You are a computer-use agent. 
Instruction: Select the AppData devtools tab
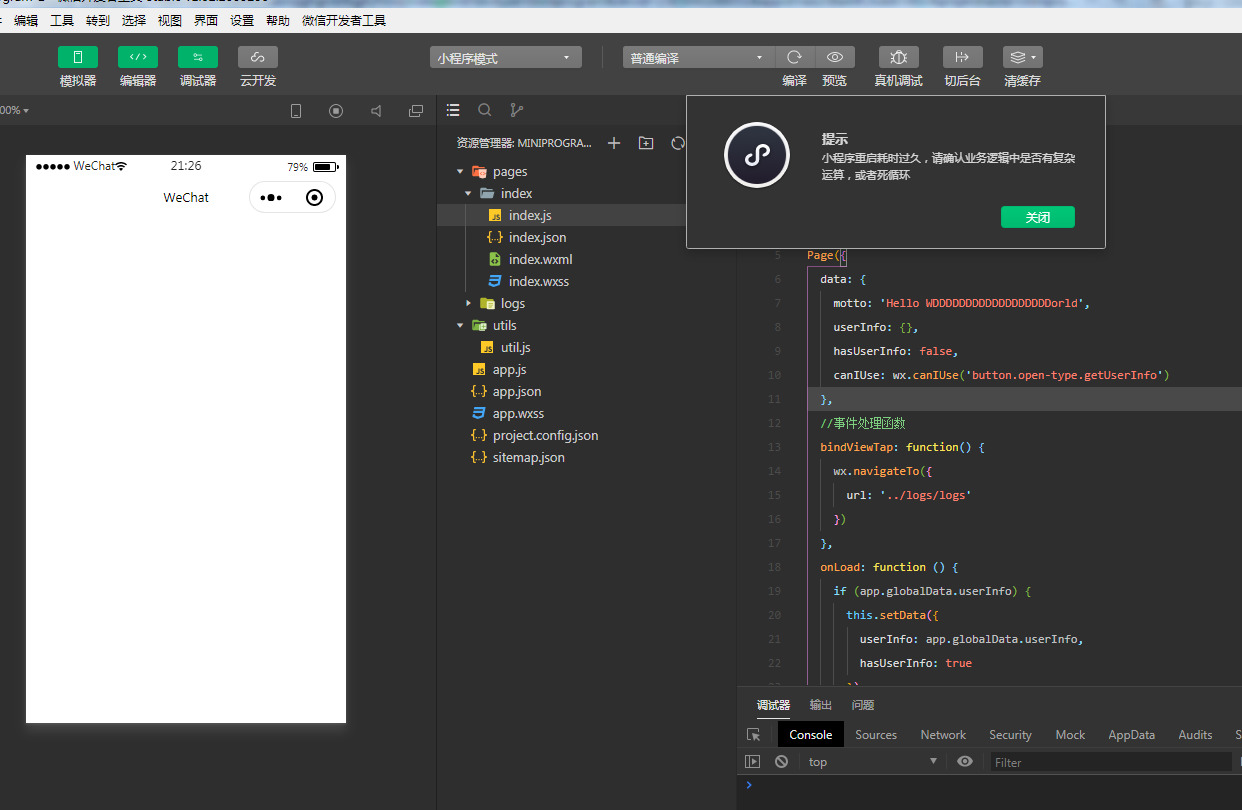pyautogui.click(x=1131, y=734)
